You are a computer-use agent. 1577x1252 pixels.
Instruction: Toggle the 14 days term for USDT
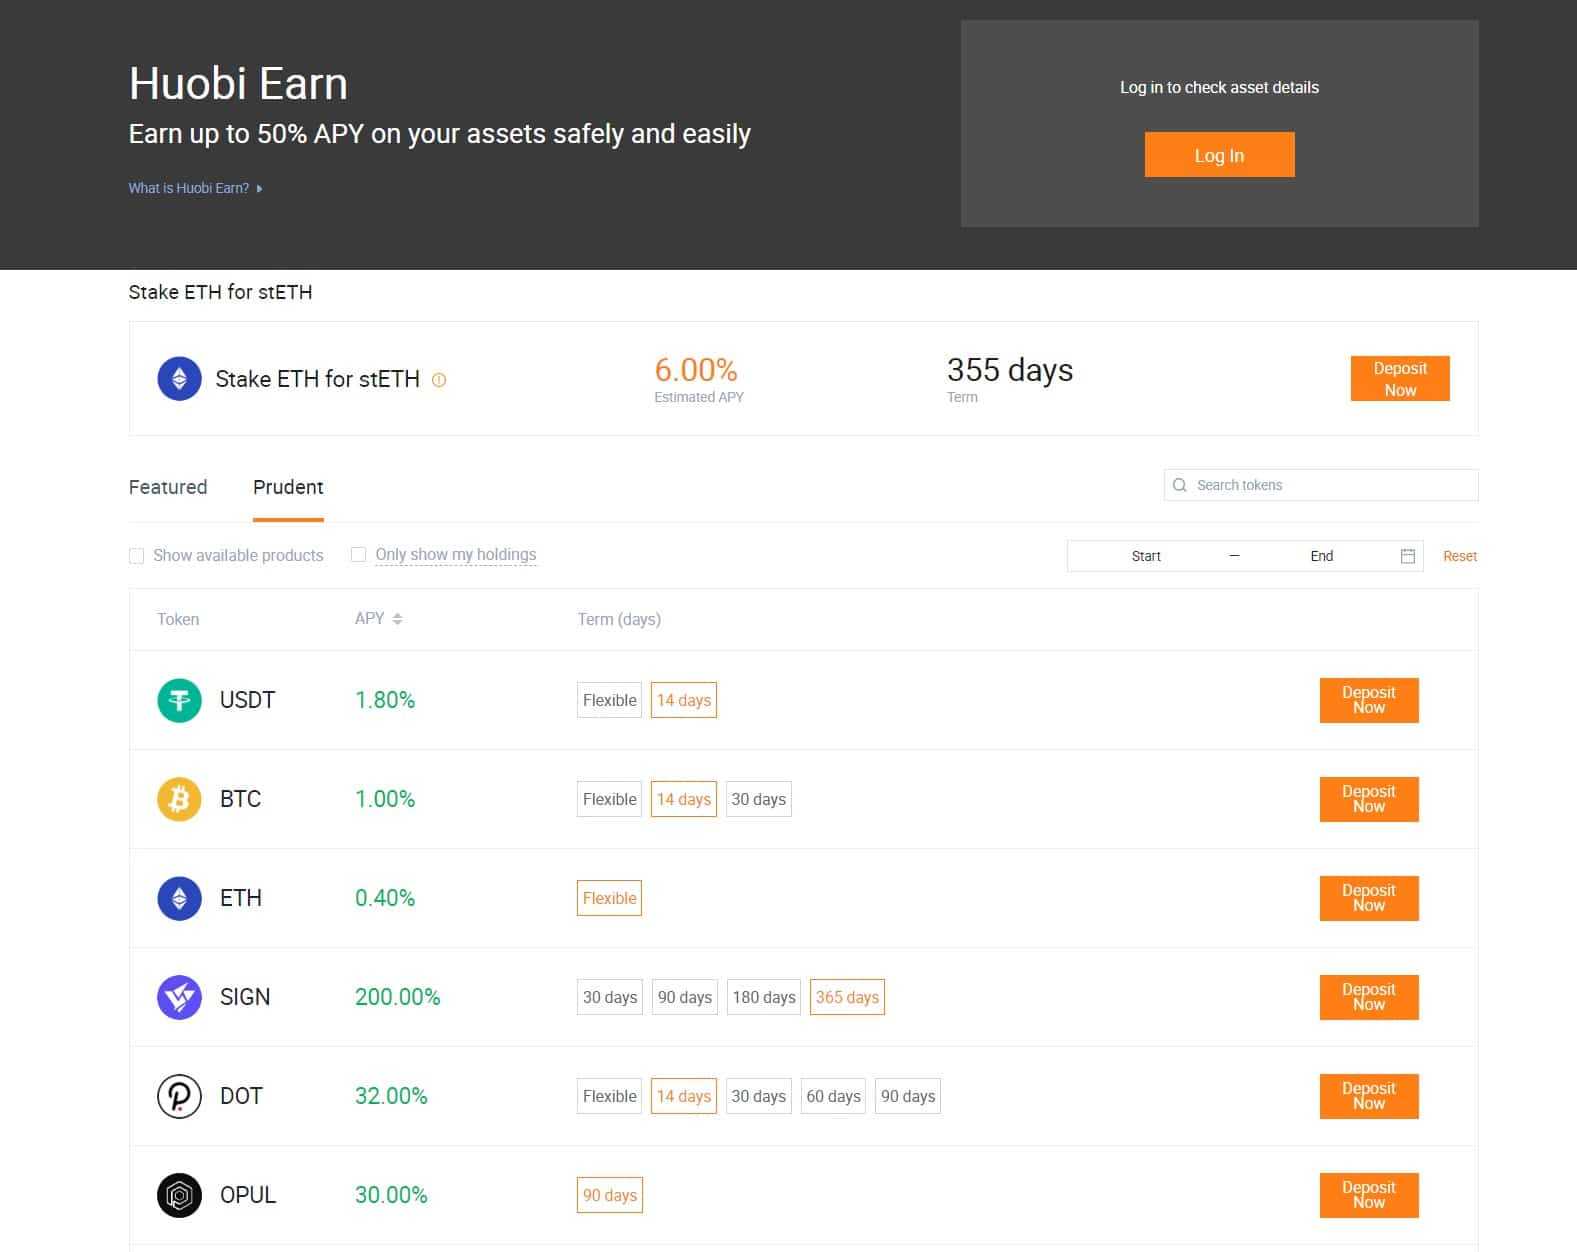coord(683,700)
